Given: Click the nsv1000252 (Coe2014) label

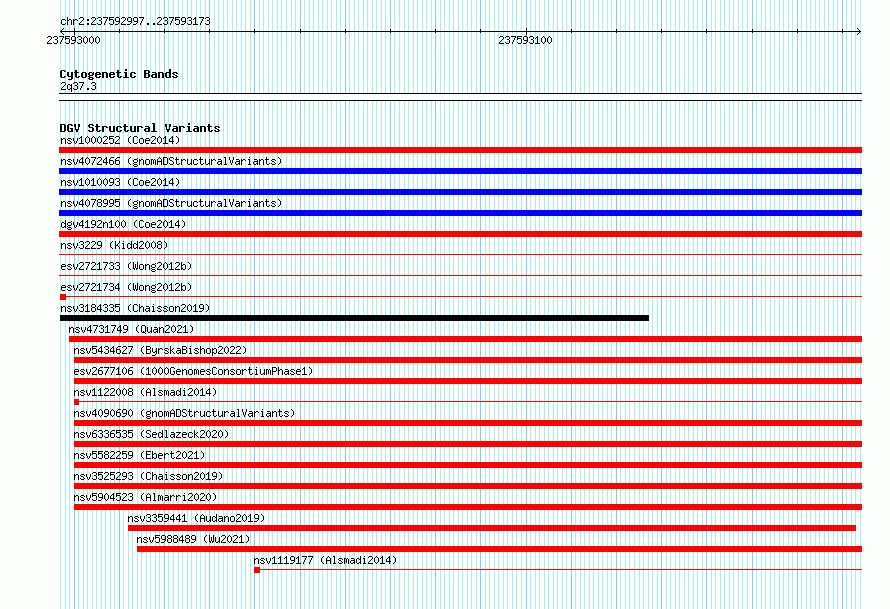Looking at the screenshot, I should [120, 140].
